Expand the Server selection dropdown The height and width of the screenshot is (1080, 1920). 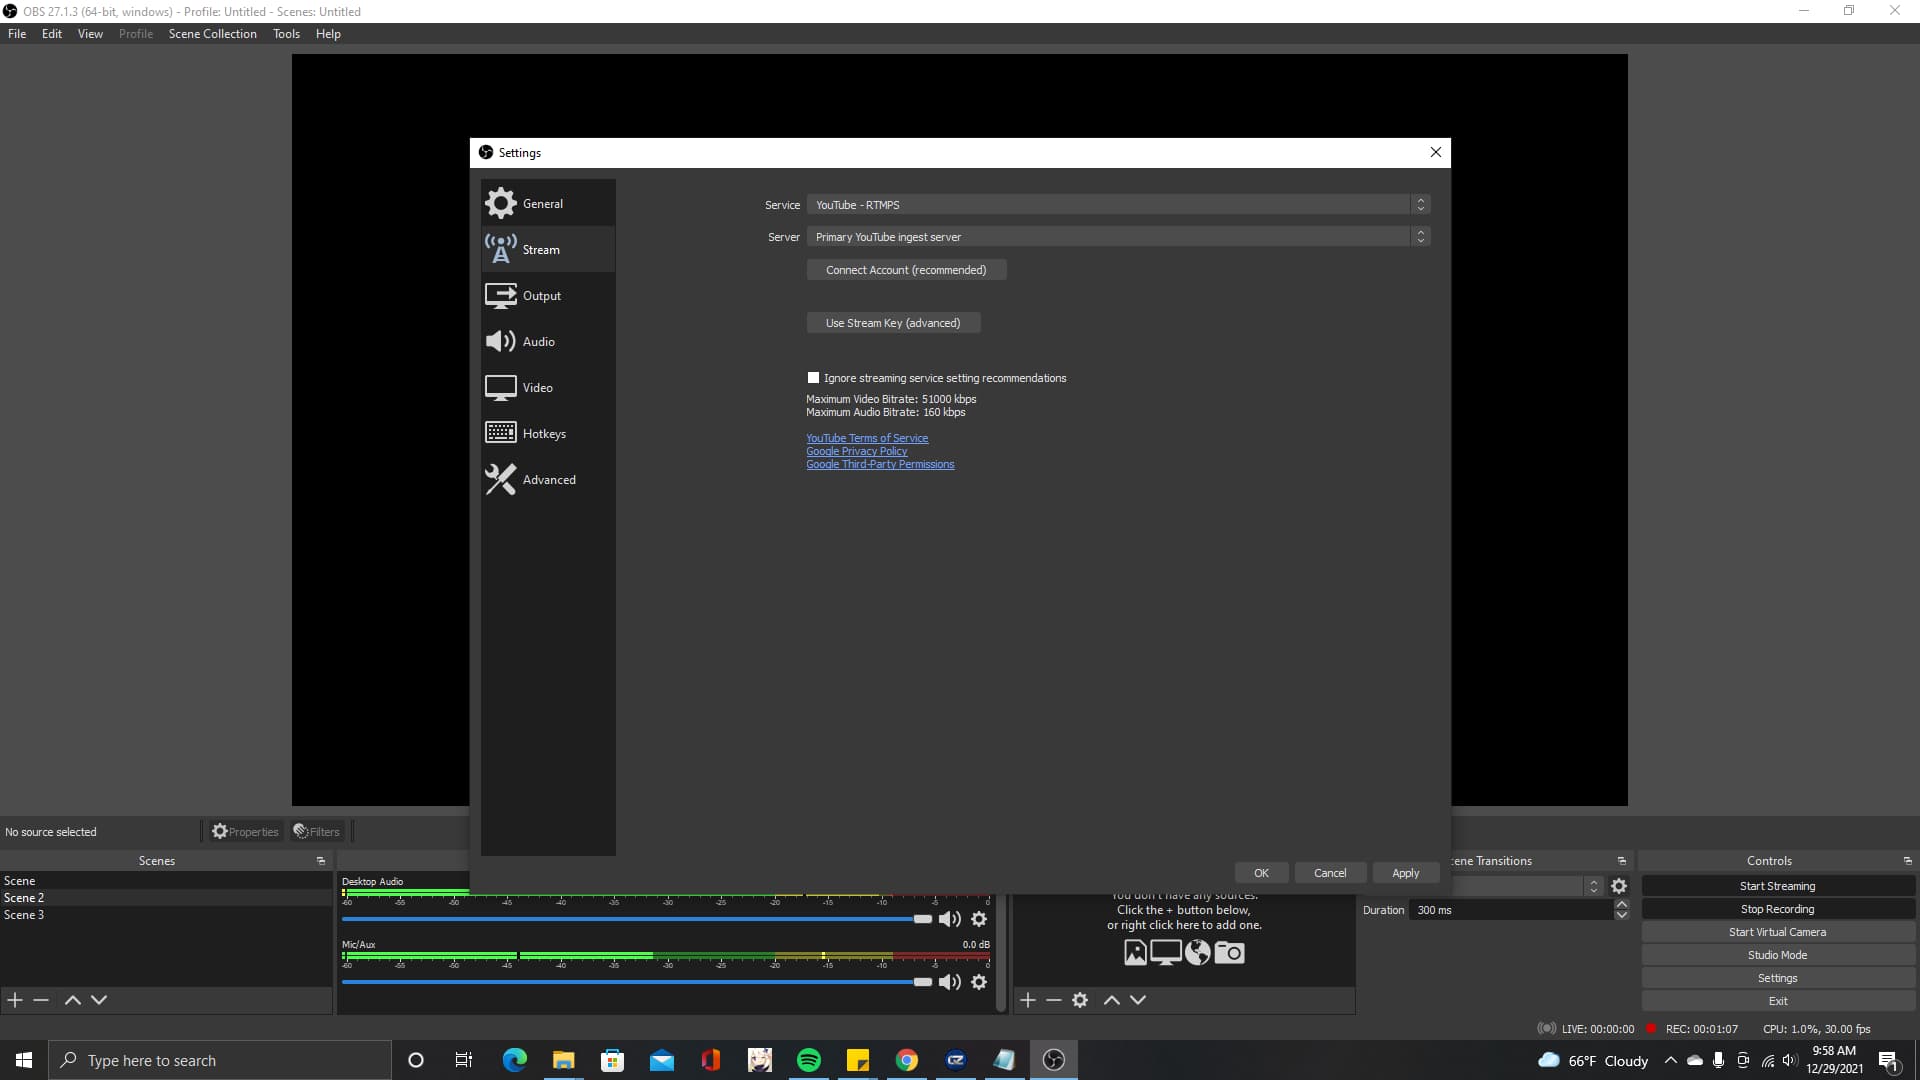(x=1423, y=236)
